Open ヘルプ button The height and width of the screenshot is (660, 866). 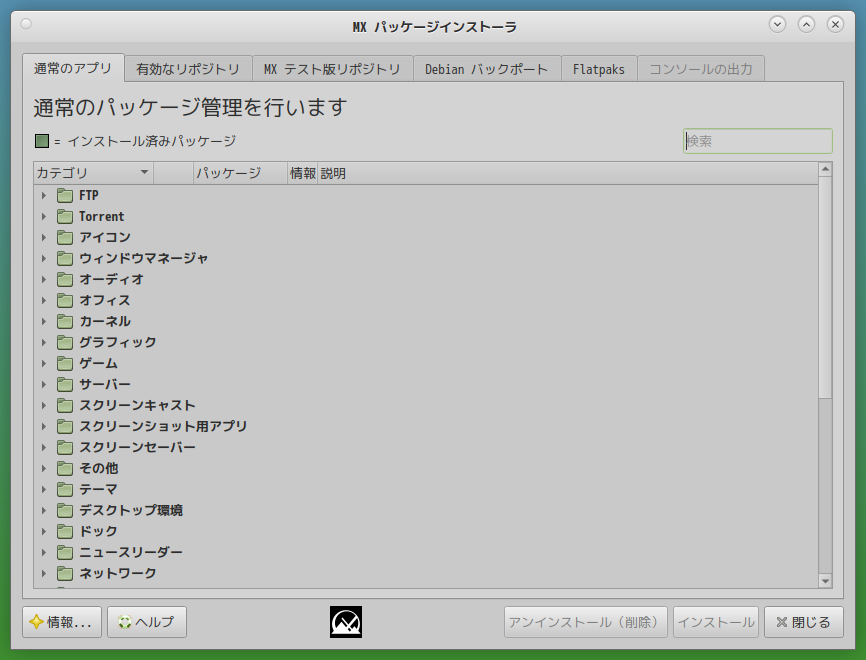147,622
